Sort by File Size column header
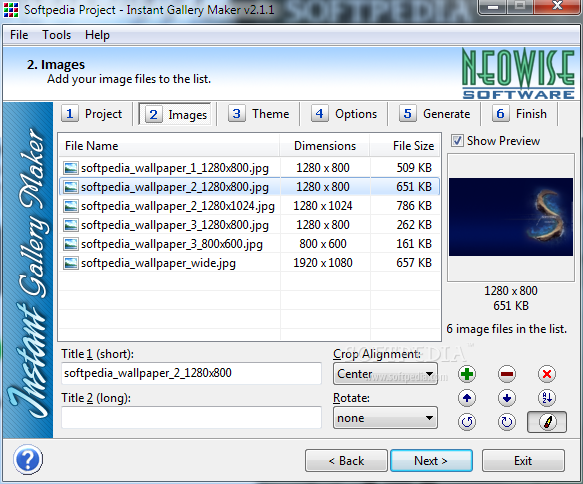The width and height of the screenshot is (583, 484). coord(405,146)
